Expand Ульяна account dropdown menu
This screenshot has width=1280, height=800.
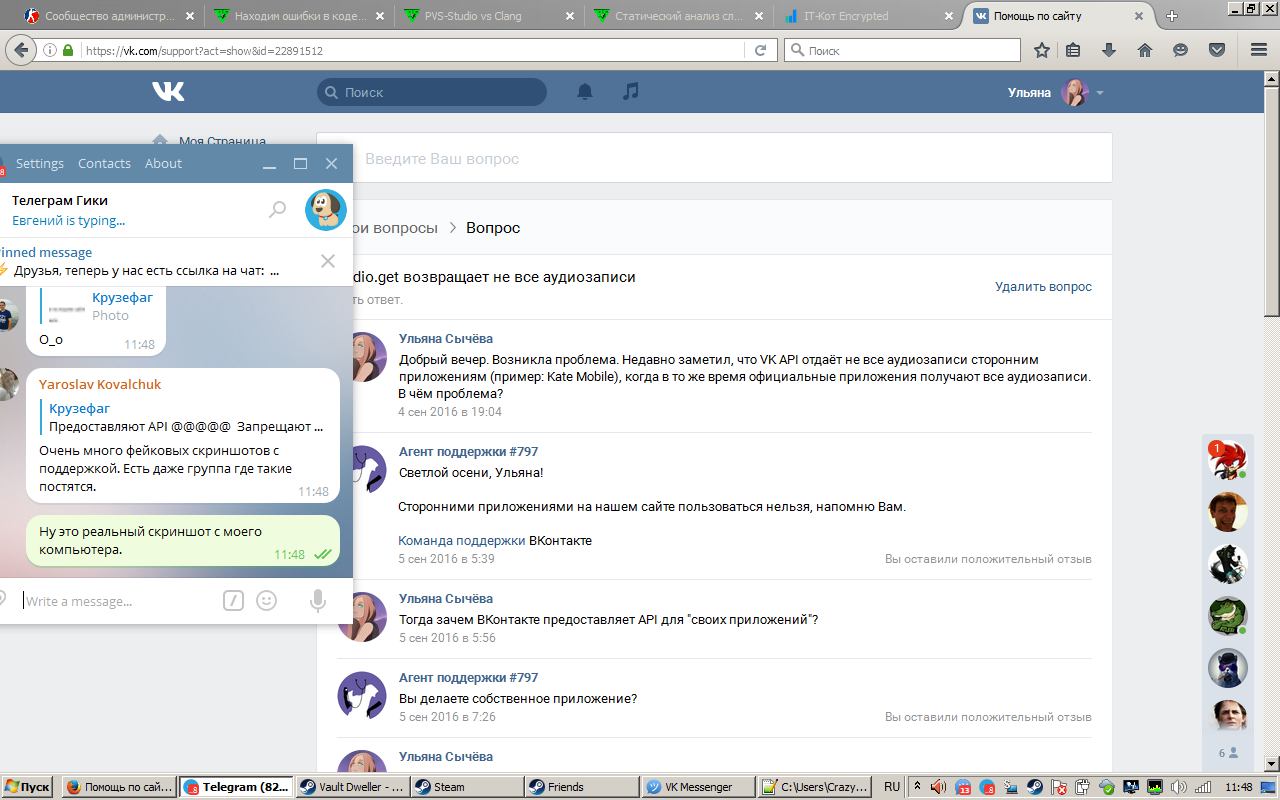[1100, 93]
